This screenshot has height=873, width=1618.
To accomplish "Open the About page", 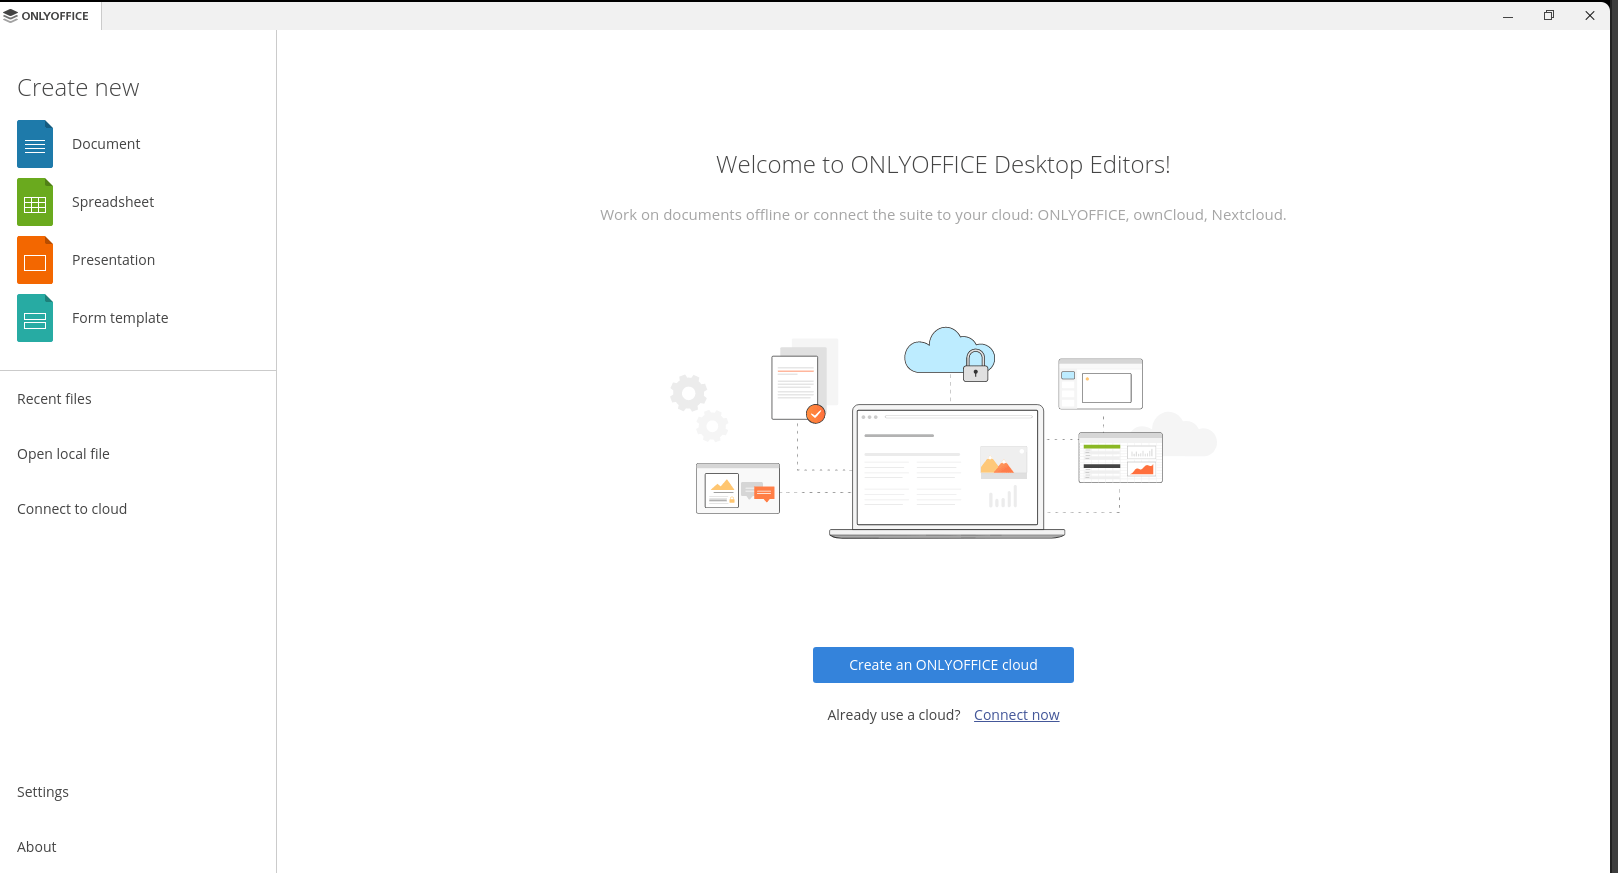I will point(37,847).
